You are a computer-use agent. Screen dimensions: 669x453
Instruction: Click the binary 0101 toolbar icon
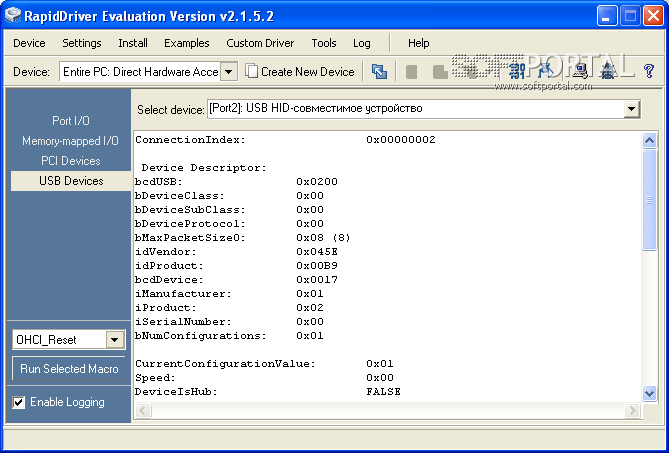(516, 71)
